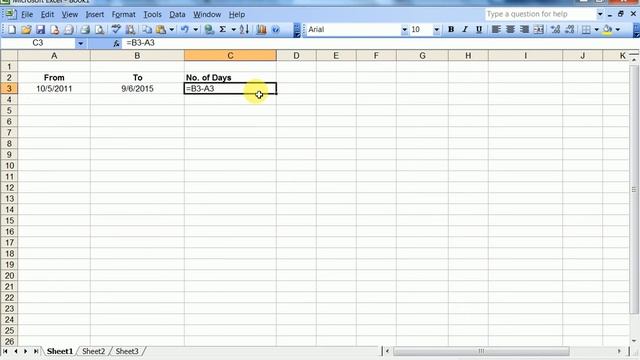Open the Paste options dropdown arrow

point(171,29)
